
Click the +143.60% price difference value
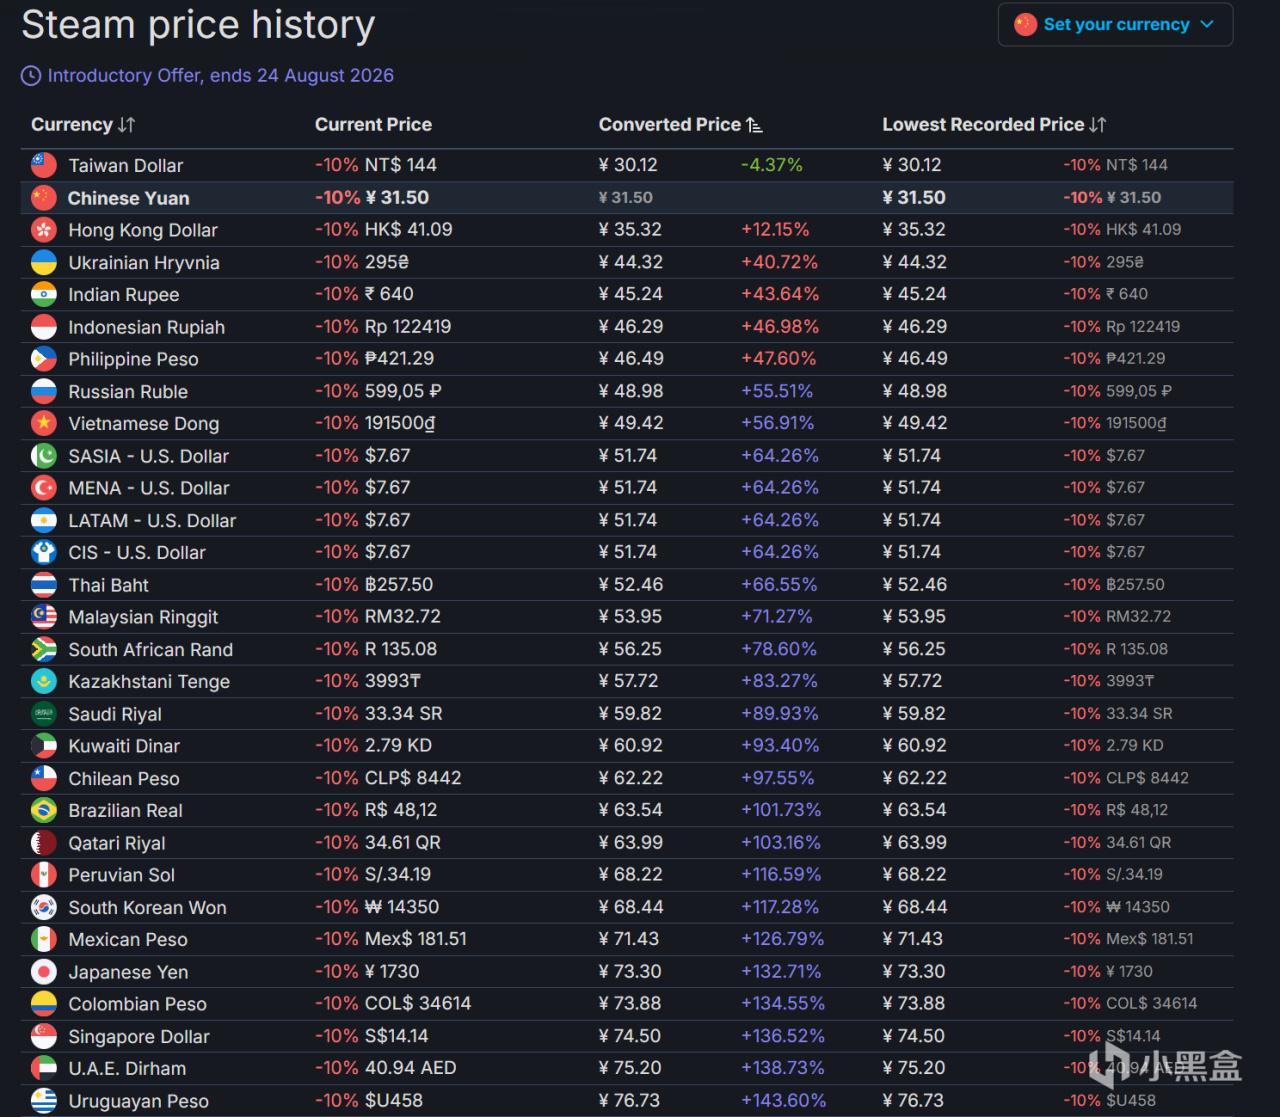(x=783, y=1101)
